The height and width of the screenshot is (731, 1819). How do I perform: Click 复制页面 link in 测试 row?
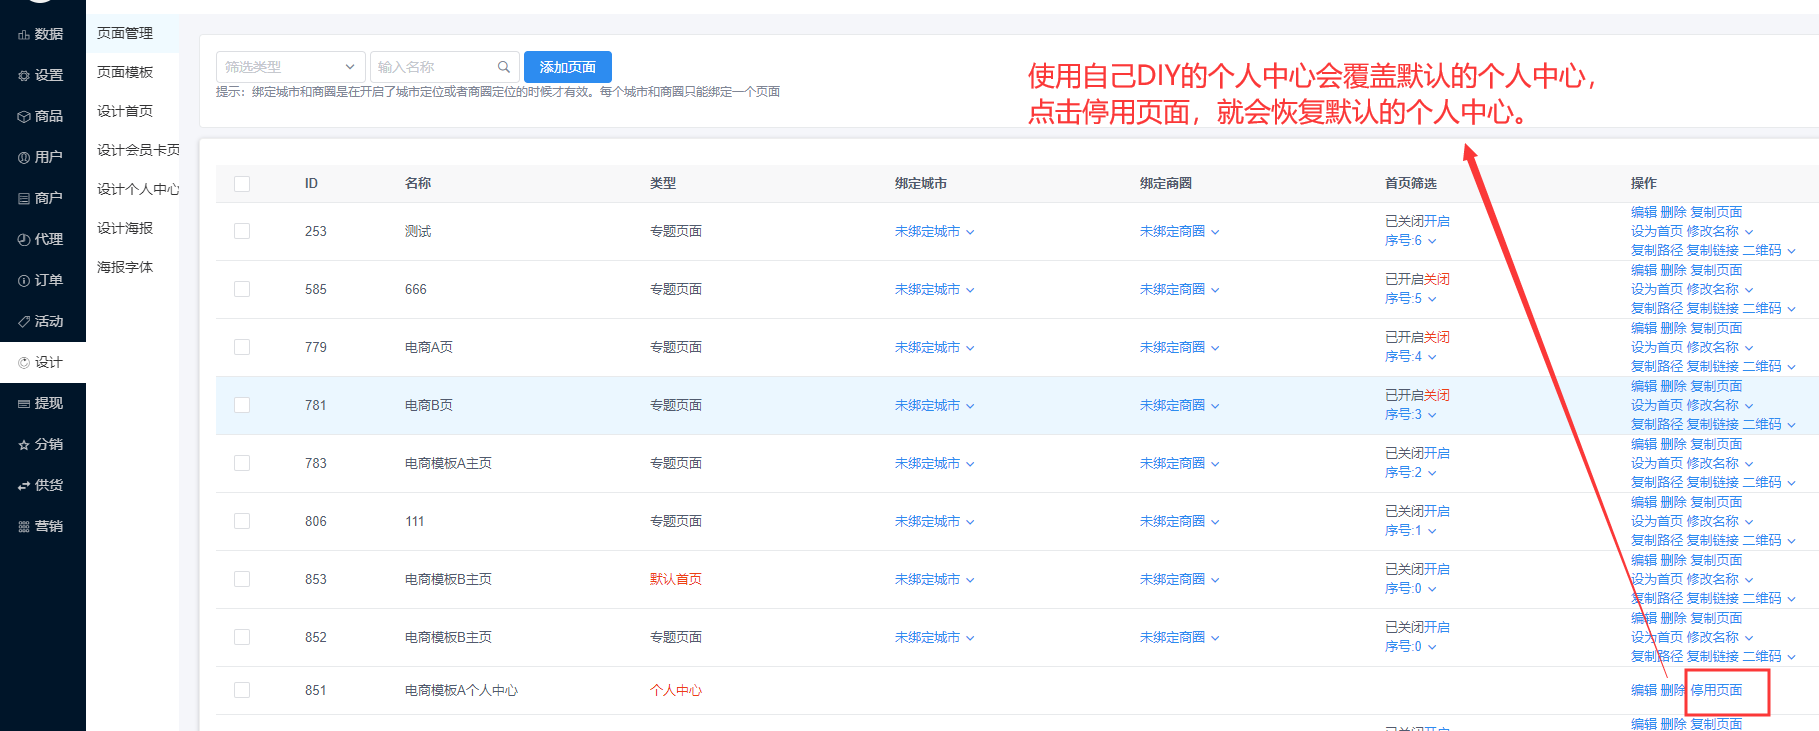tap(1716, 212)
